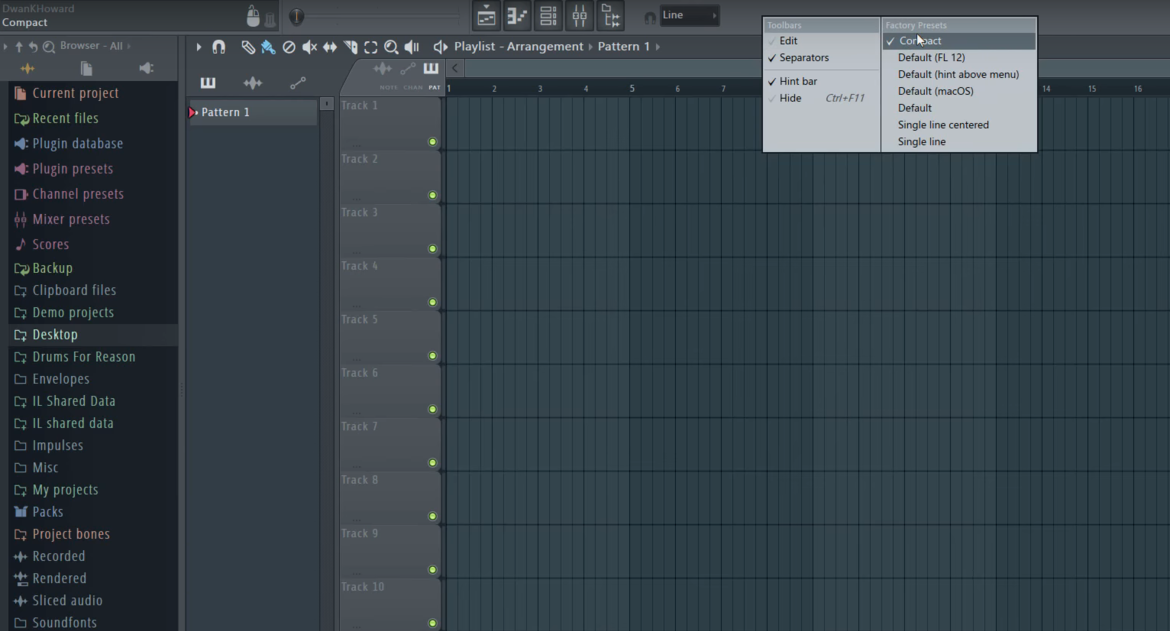
Task: Mute Track 3 green switch
Action: 432,248
